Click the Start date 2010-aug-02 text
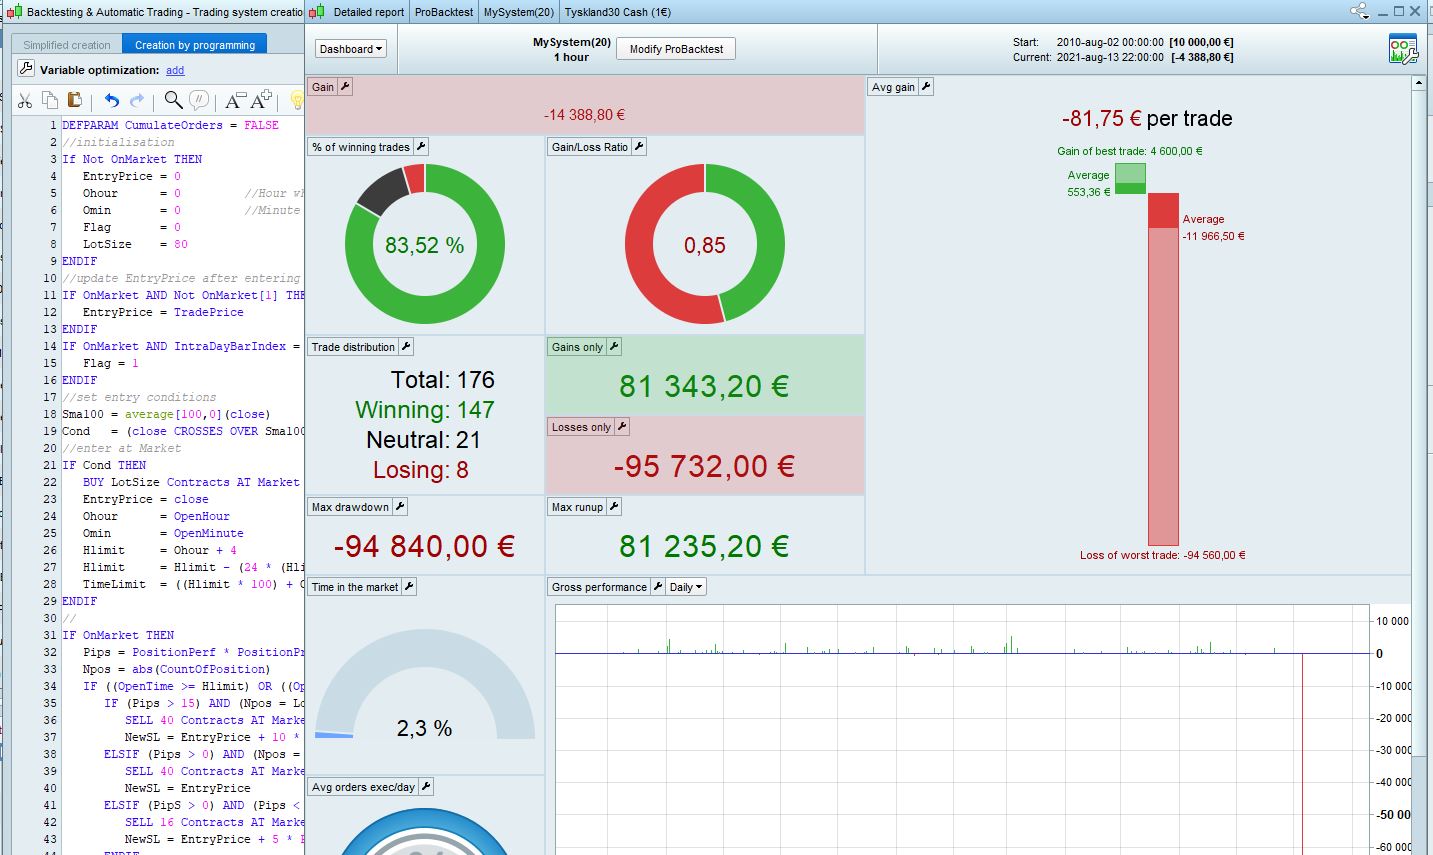 tap(1110, 43)
